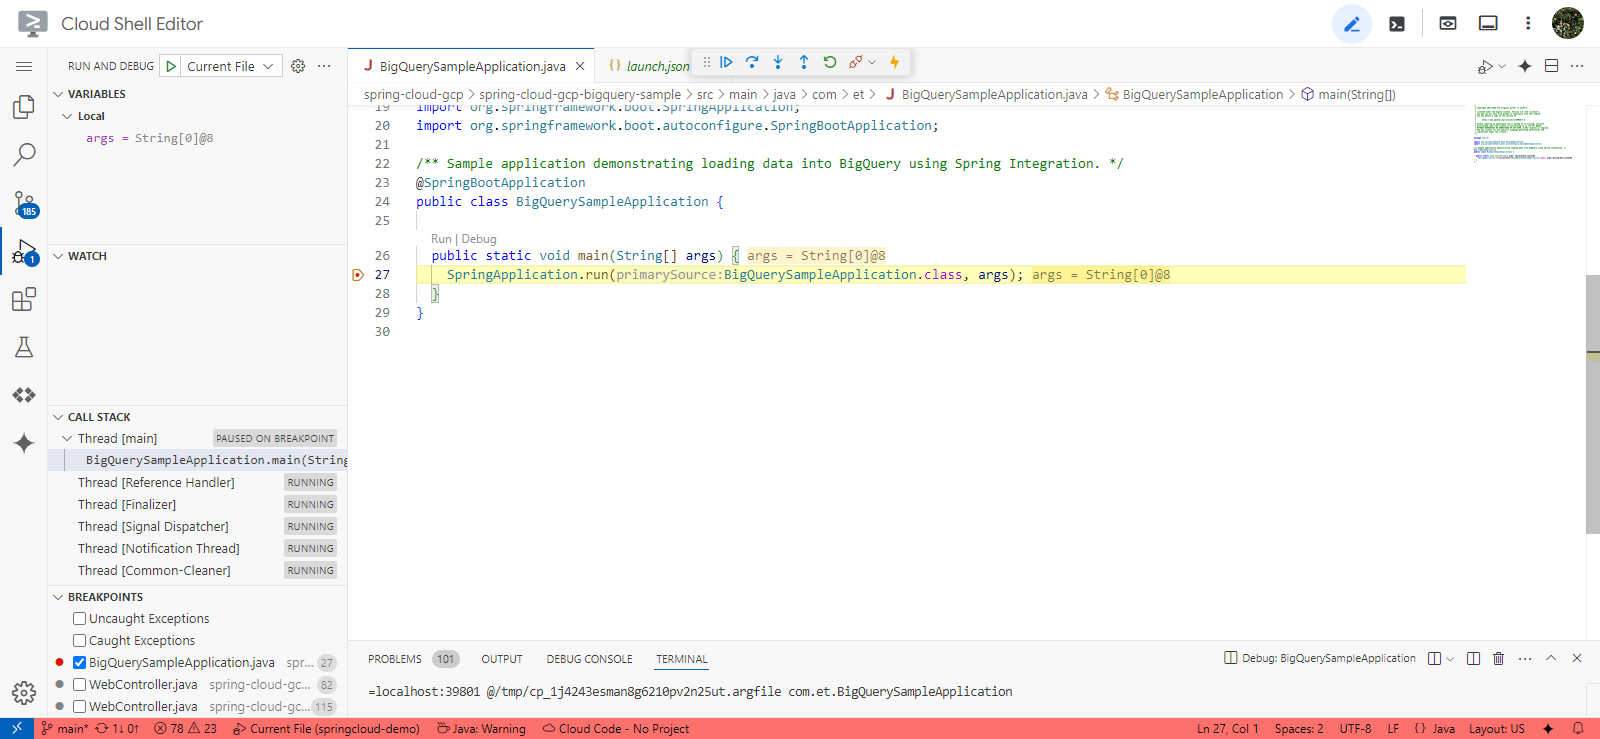Click the Debug code lens above main
This screenshot has height=739, width=1600.
[479, 239]
